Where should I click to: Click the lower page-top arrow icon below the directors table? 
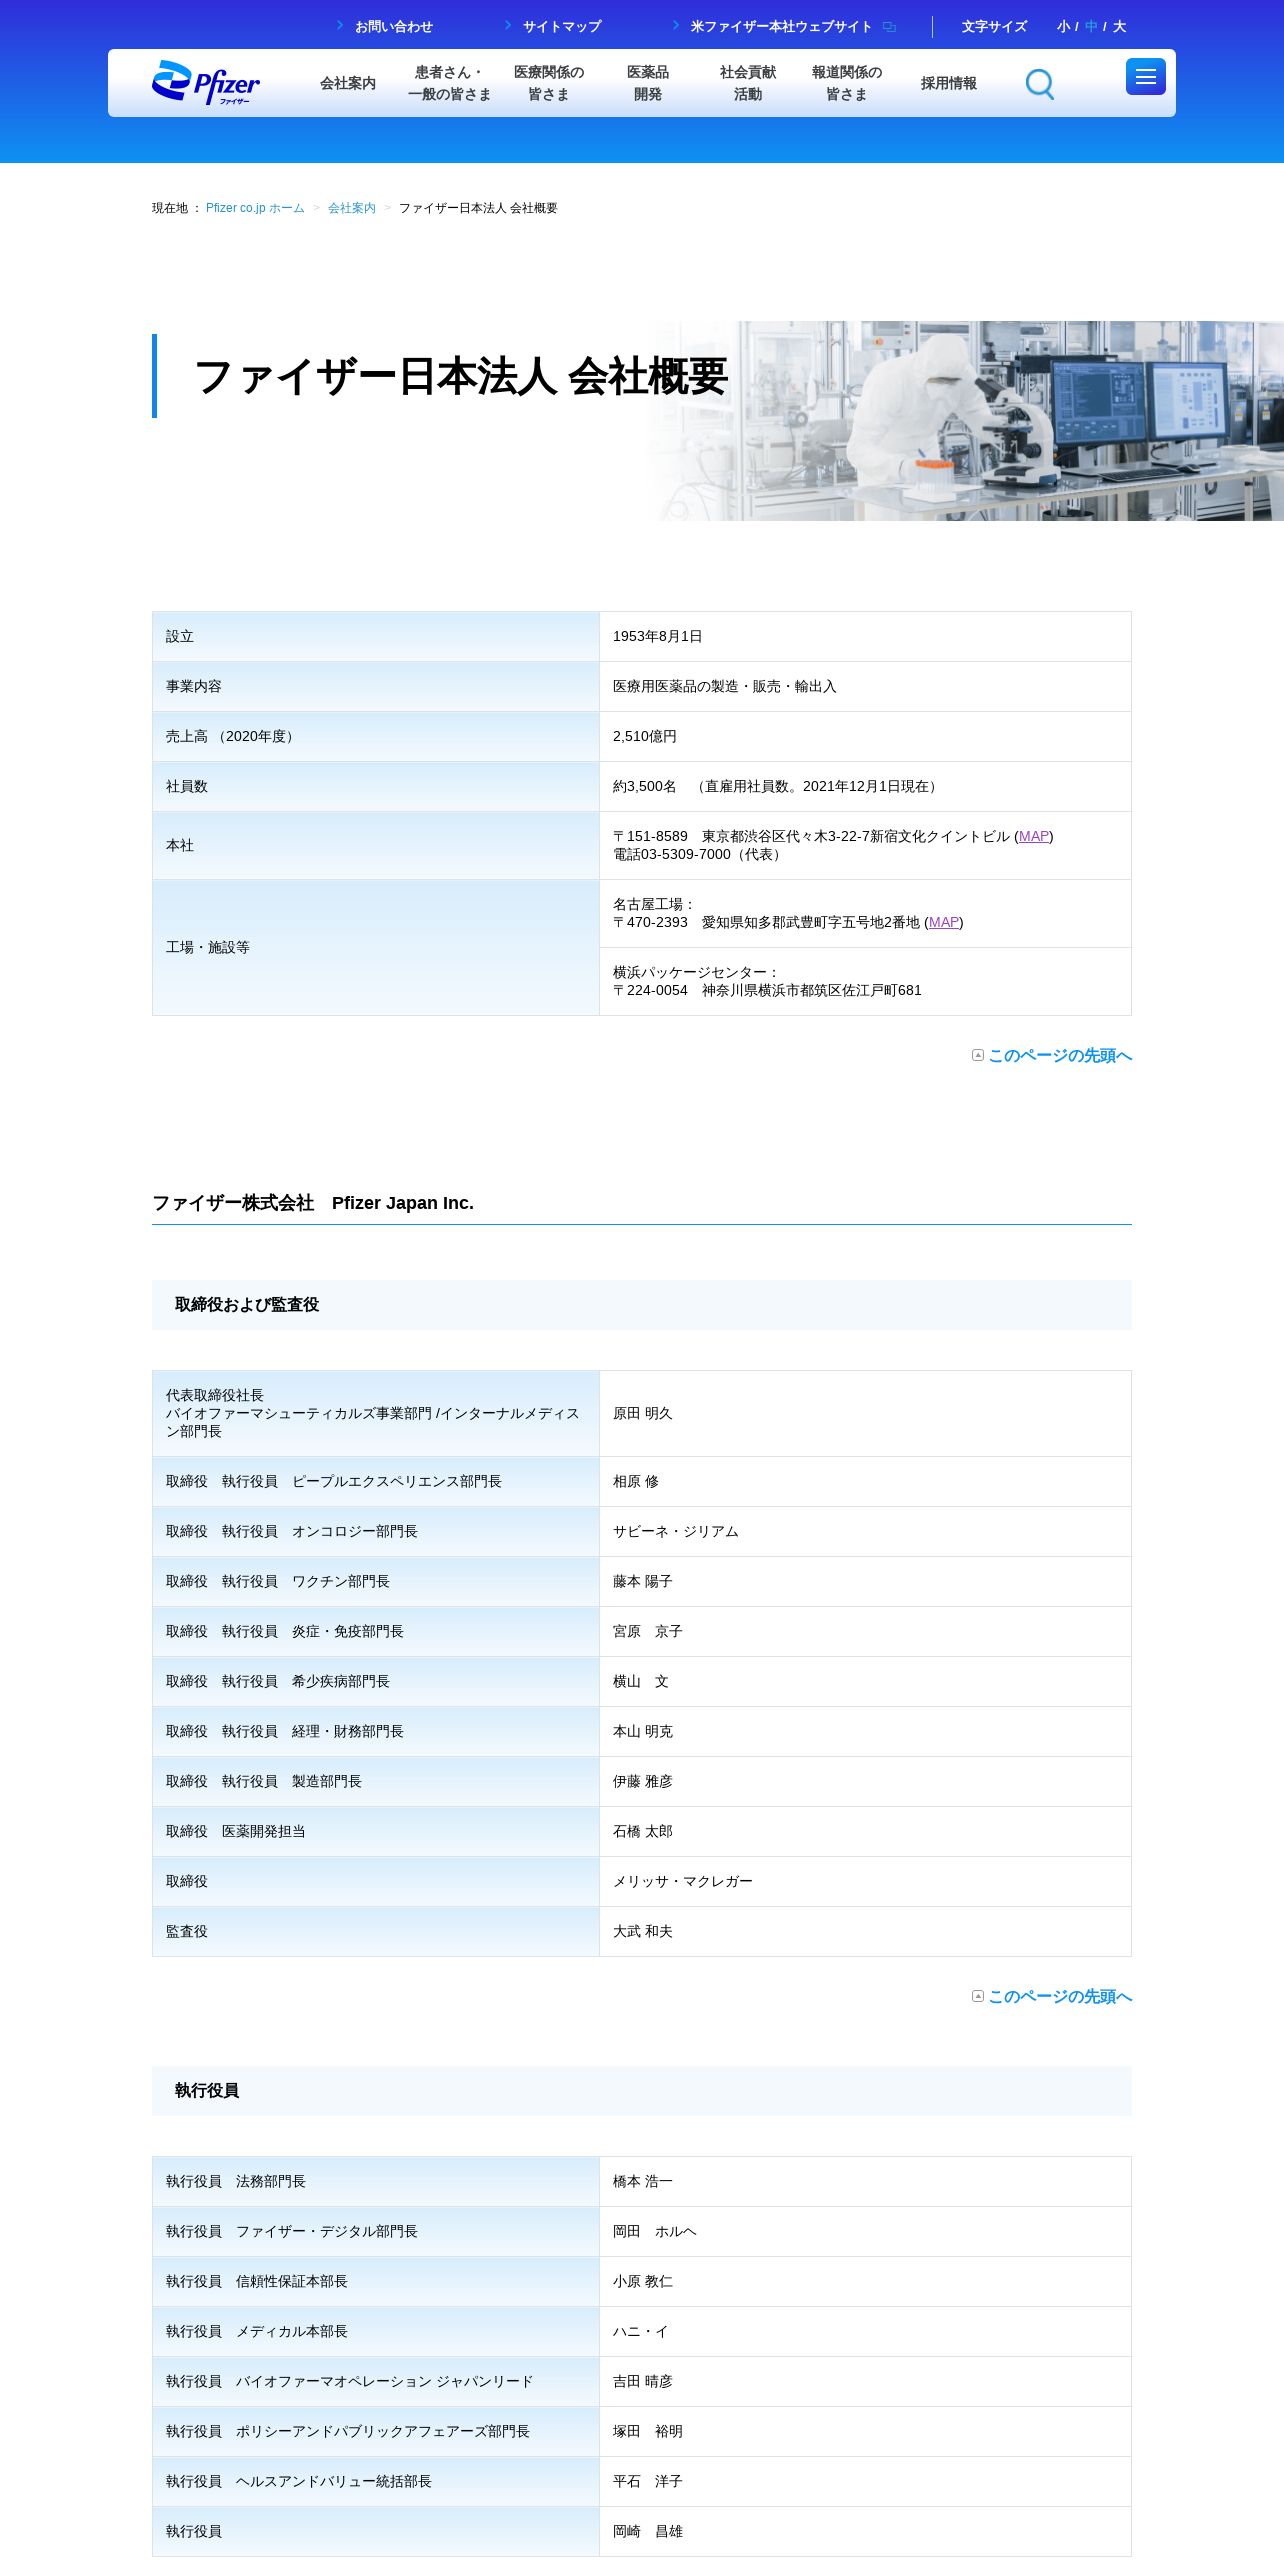[978, 1996]
